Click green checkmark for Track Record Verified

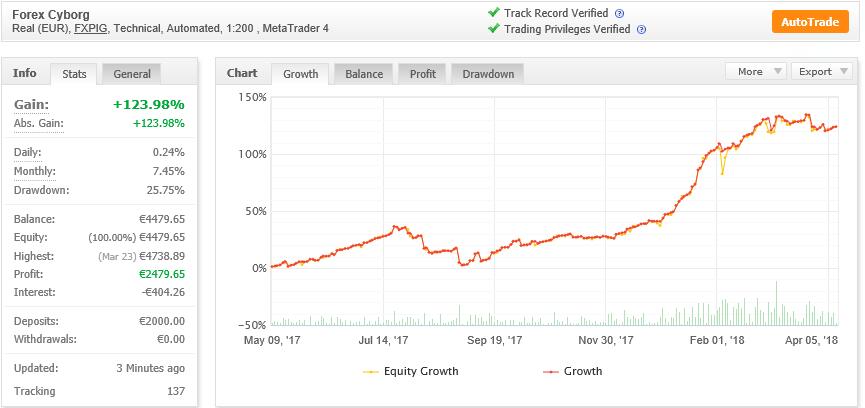(x=494, y=12)
